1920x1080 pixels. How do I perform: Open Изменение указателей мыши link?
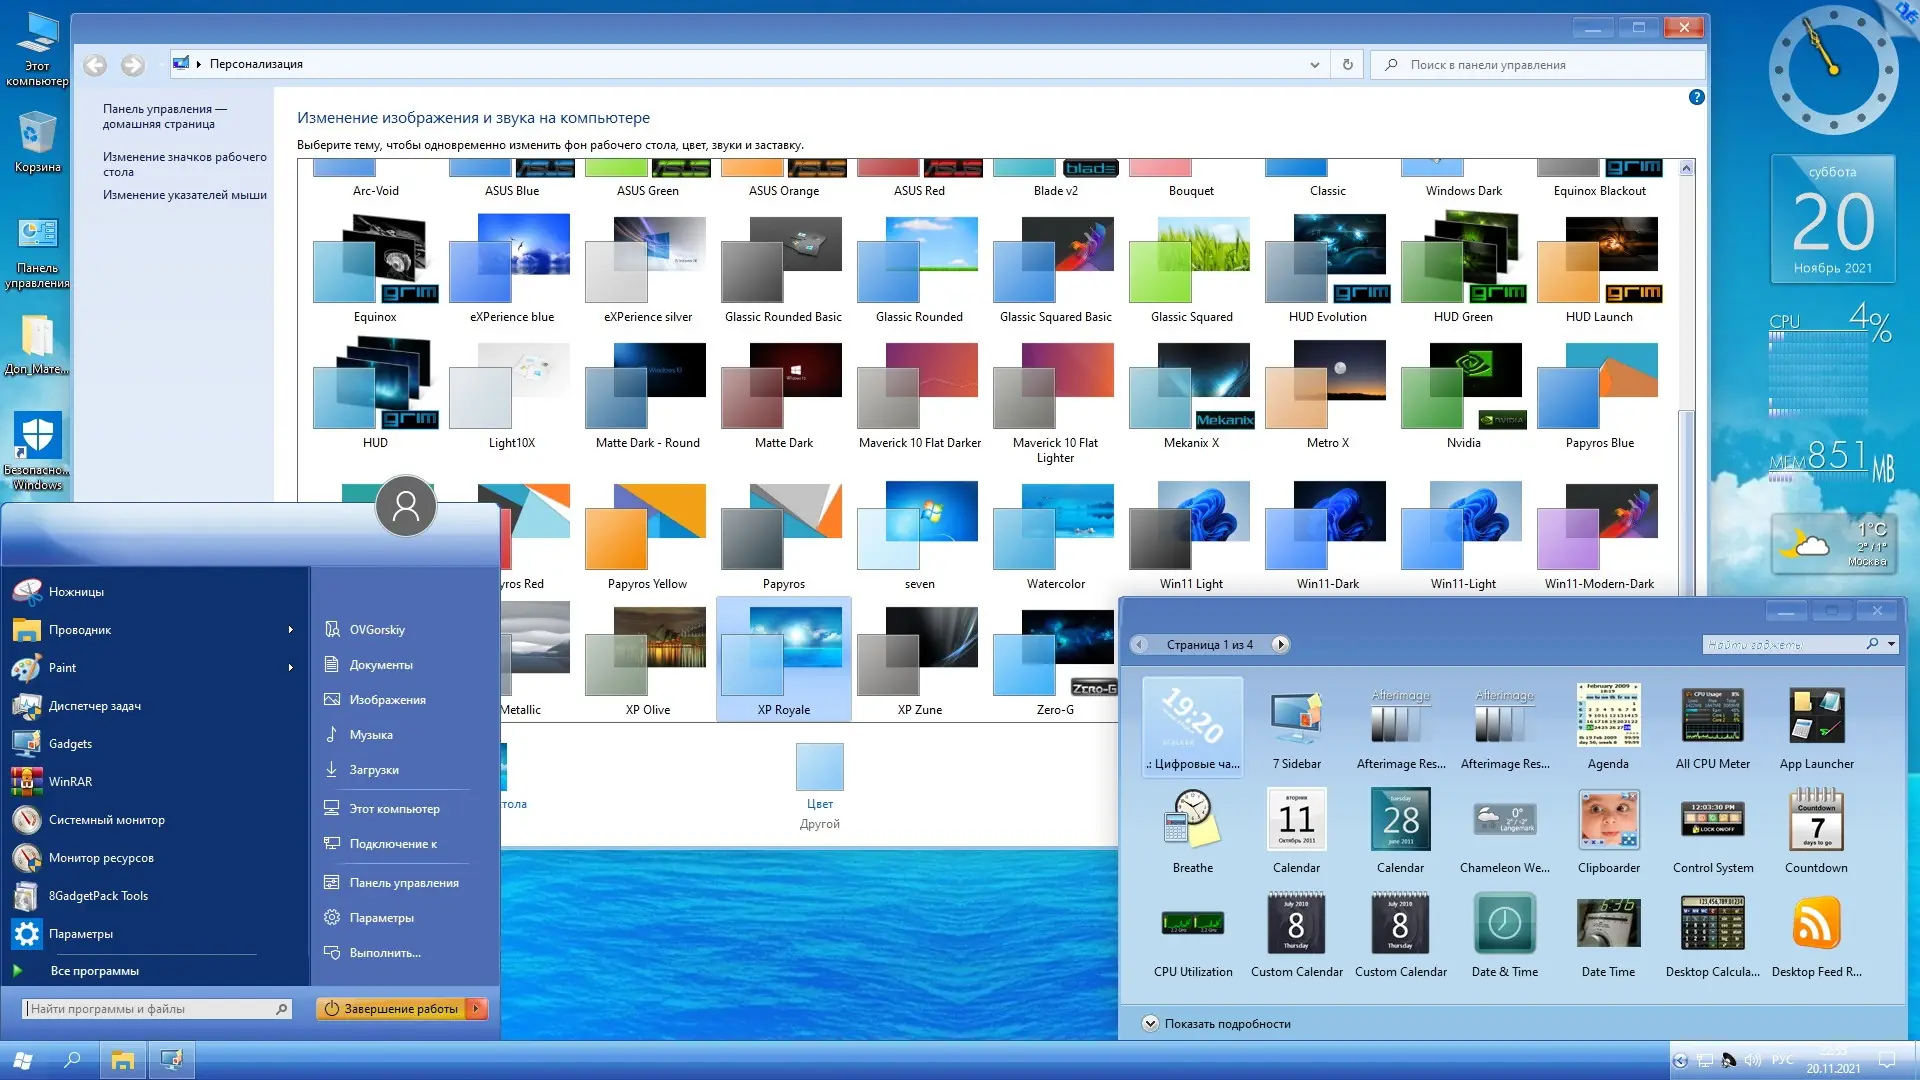point(184,195)
